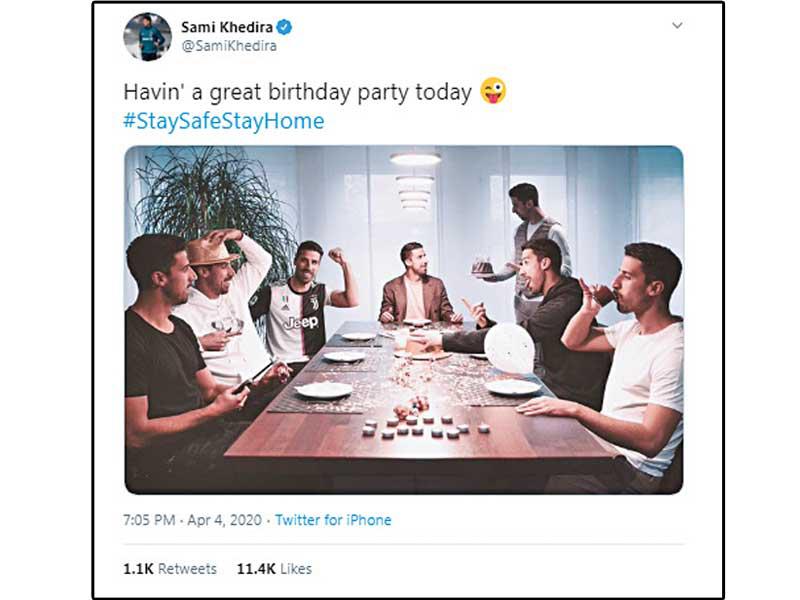The height and width of the screenshot is (600, 800).
Task: Click the @SamiKhedira handle
Action: pos(229,46)
